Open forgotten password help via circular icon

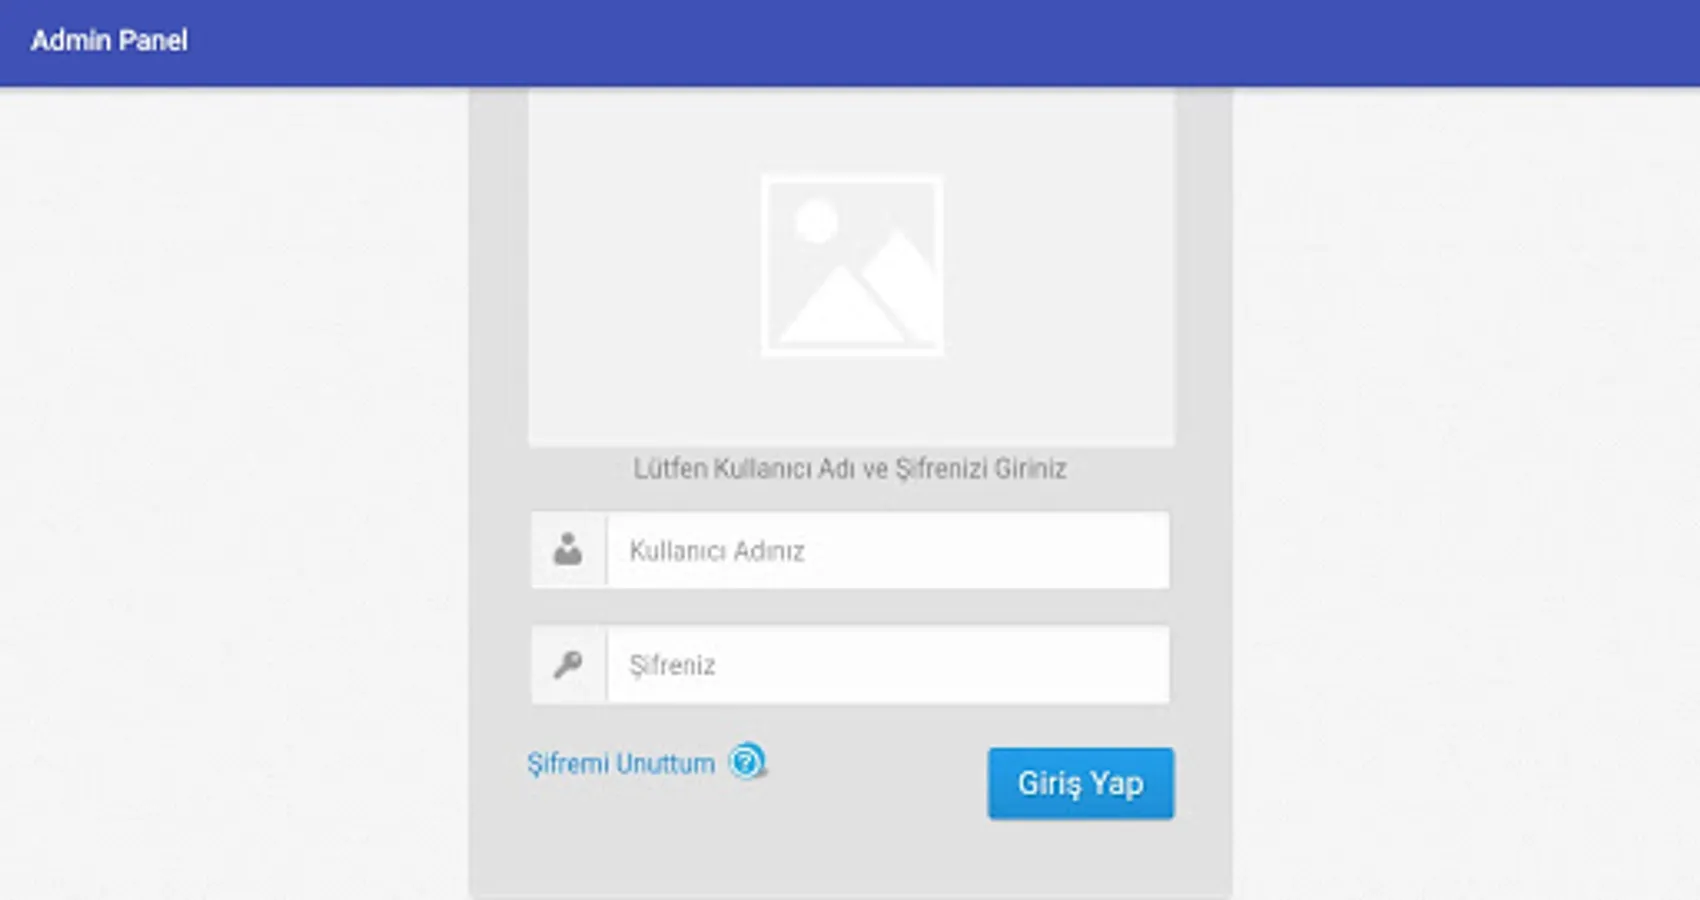[x=747, y=762]
